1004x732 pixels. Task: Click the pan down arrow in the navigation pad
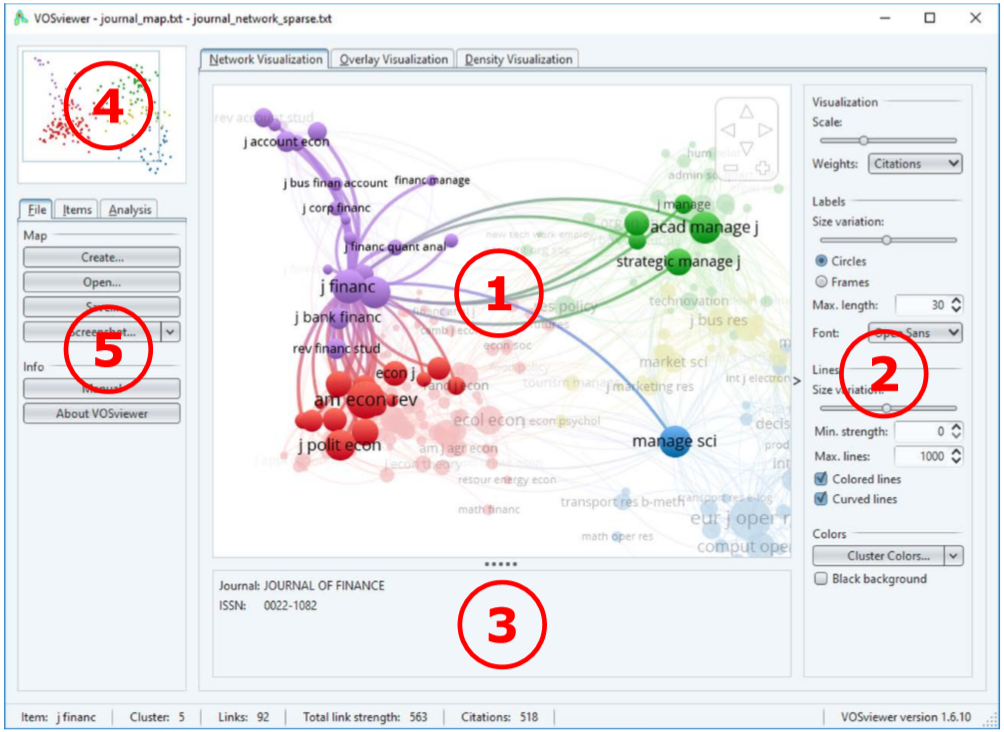pos(747,148)
